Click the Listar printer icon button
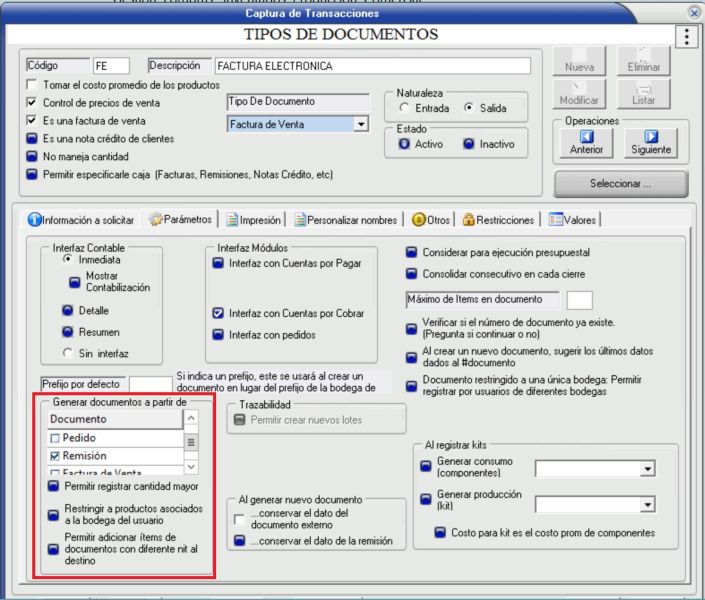This screenshot has height=600, width=705. click(x=644, y=94)
